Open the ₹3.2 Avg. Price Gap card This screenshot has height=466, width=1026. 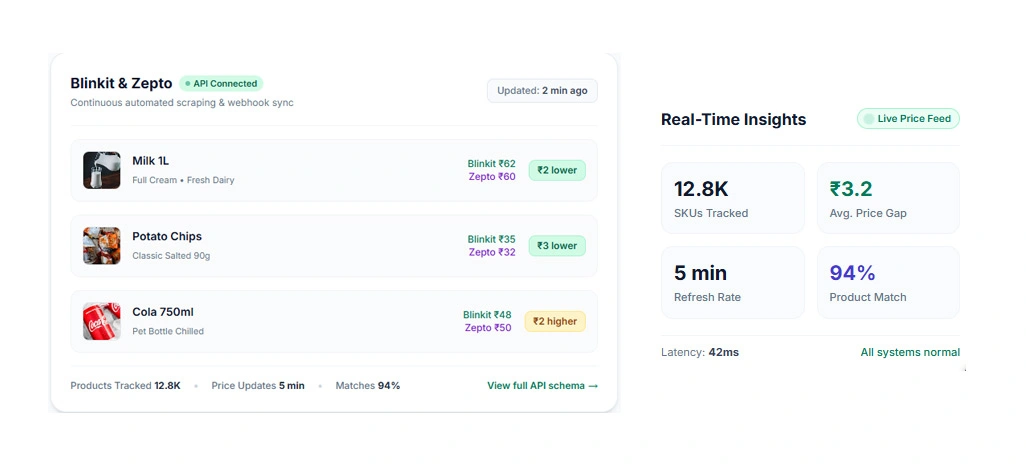tap(888, 198)
